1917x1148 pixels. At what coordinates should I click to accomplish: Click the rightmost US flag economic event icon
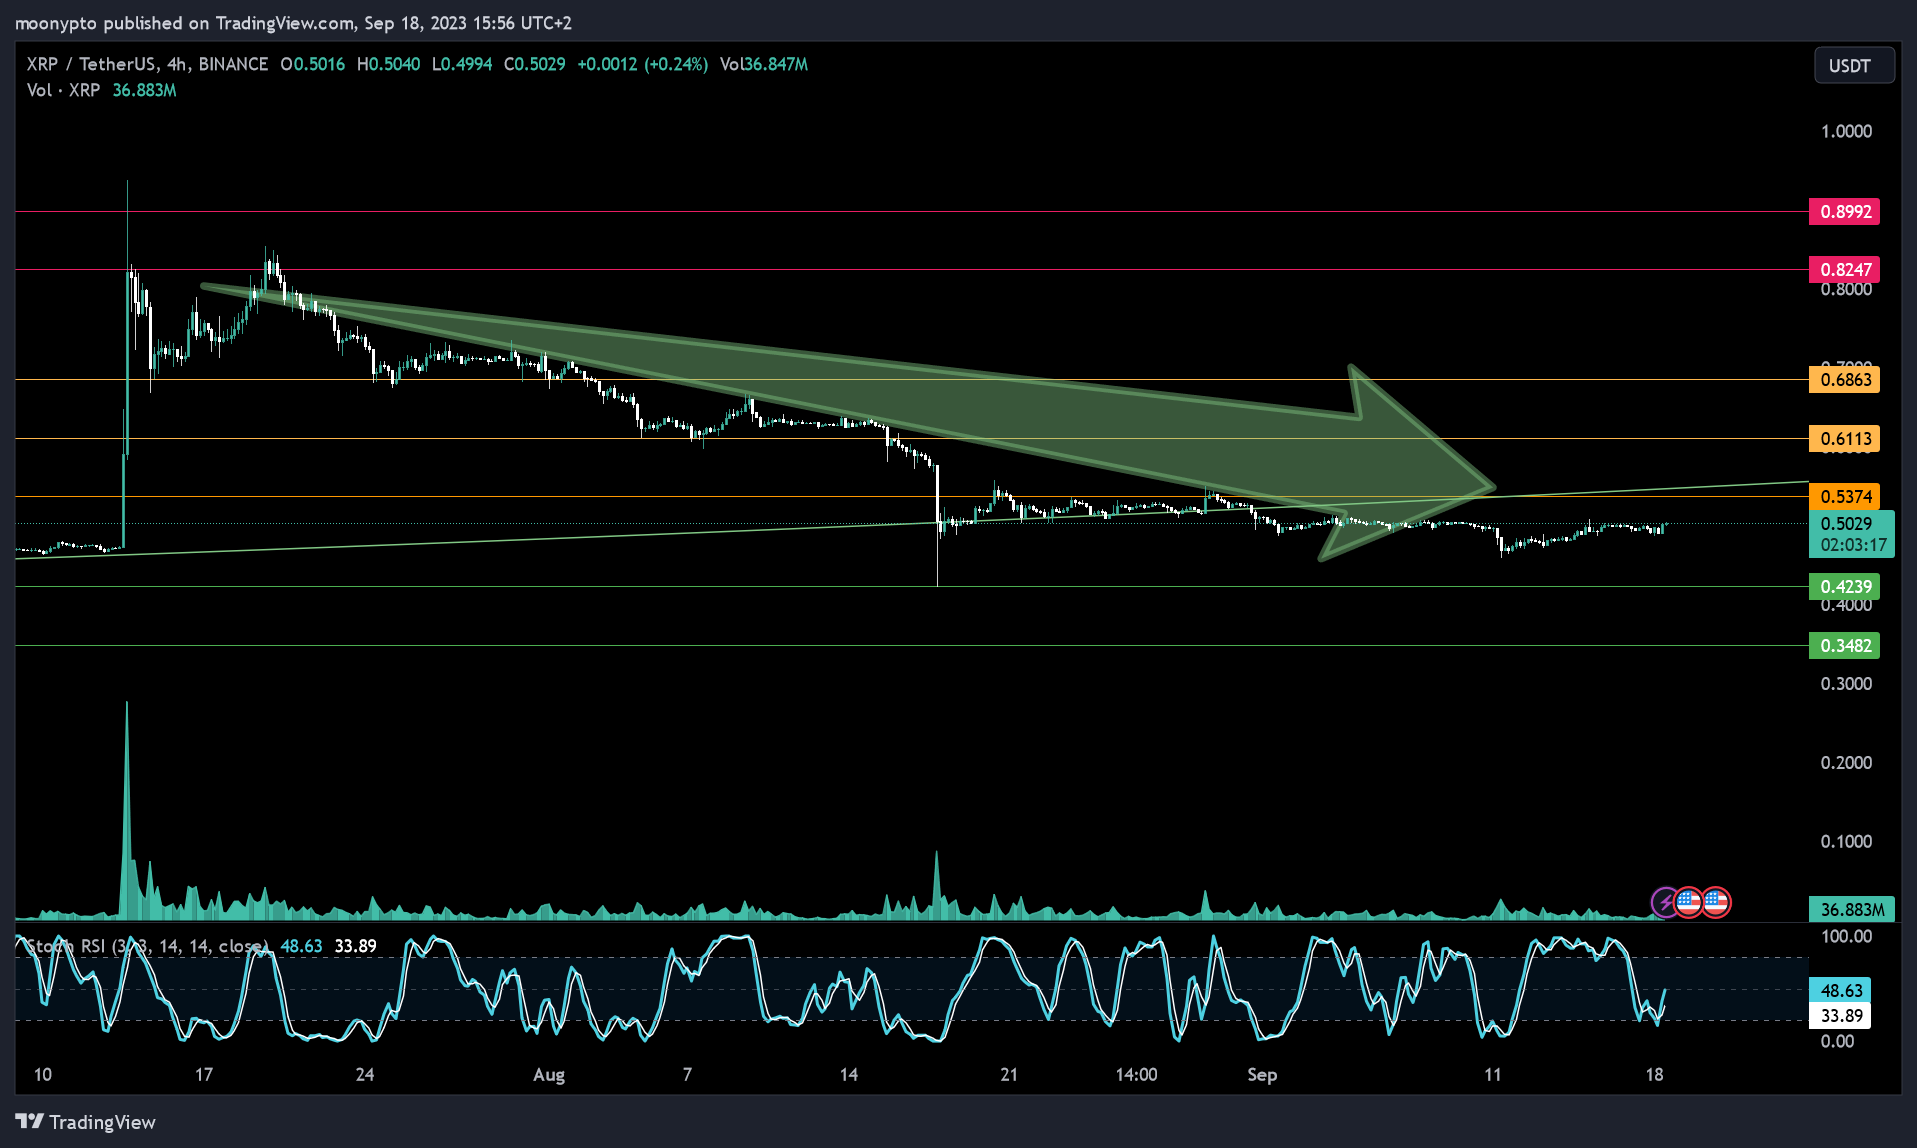[x=1716, y=902]
